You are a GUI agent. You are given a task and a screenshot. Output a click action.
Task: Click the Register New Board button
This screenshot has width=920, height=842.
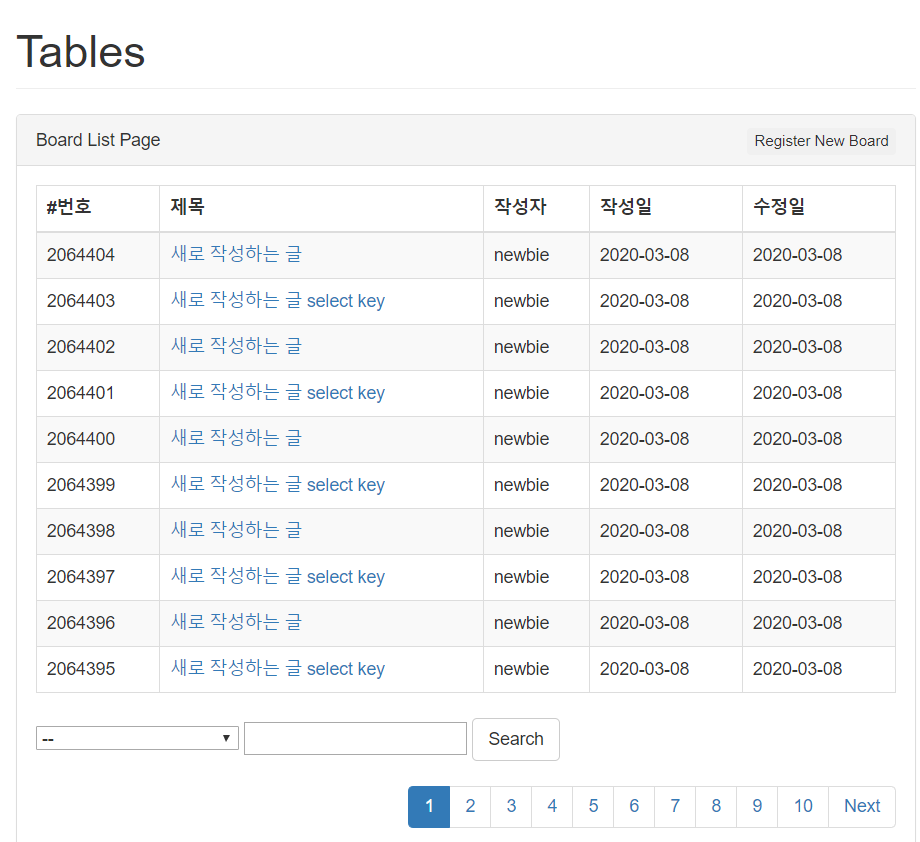tap(821, 141)
